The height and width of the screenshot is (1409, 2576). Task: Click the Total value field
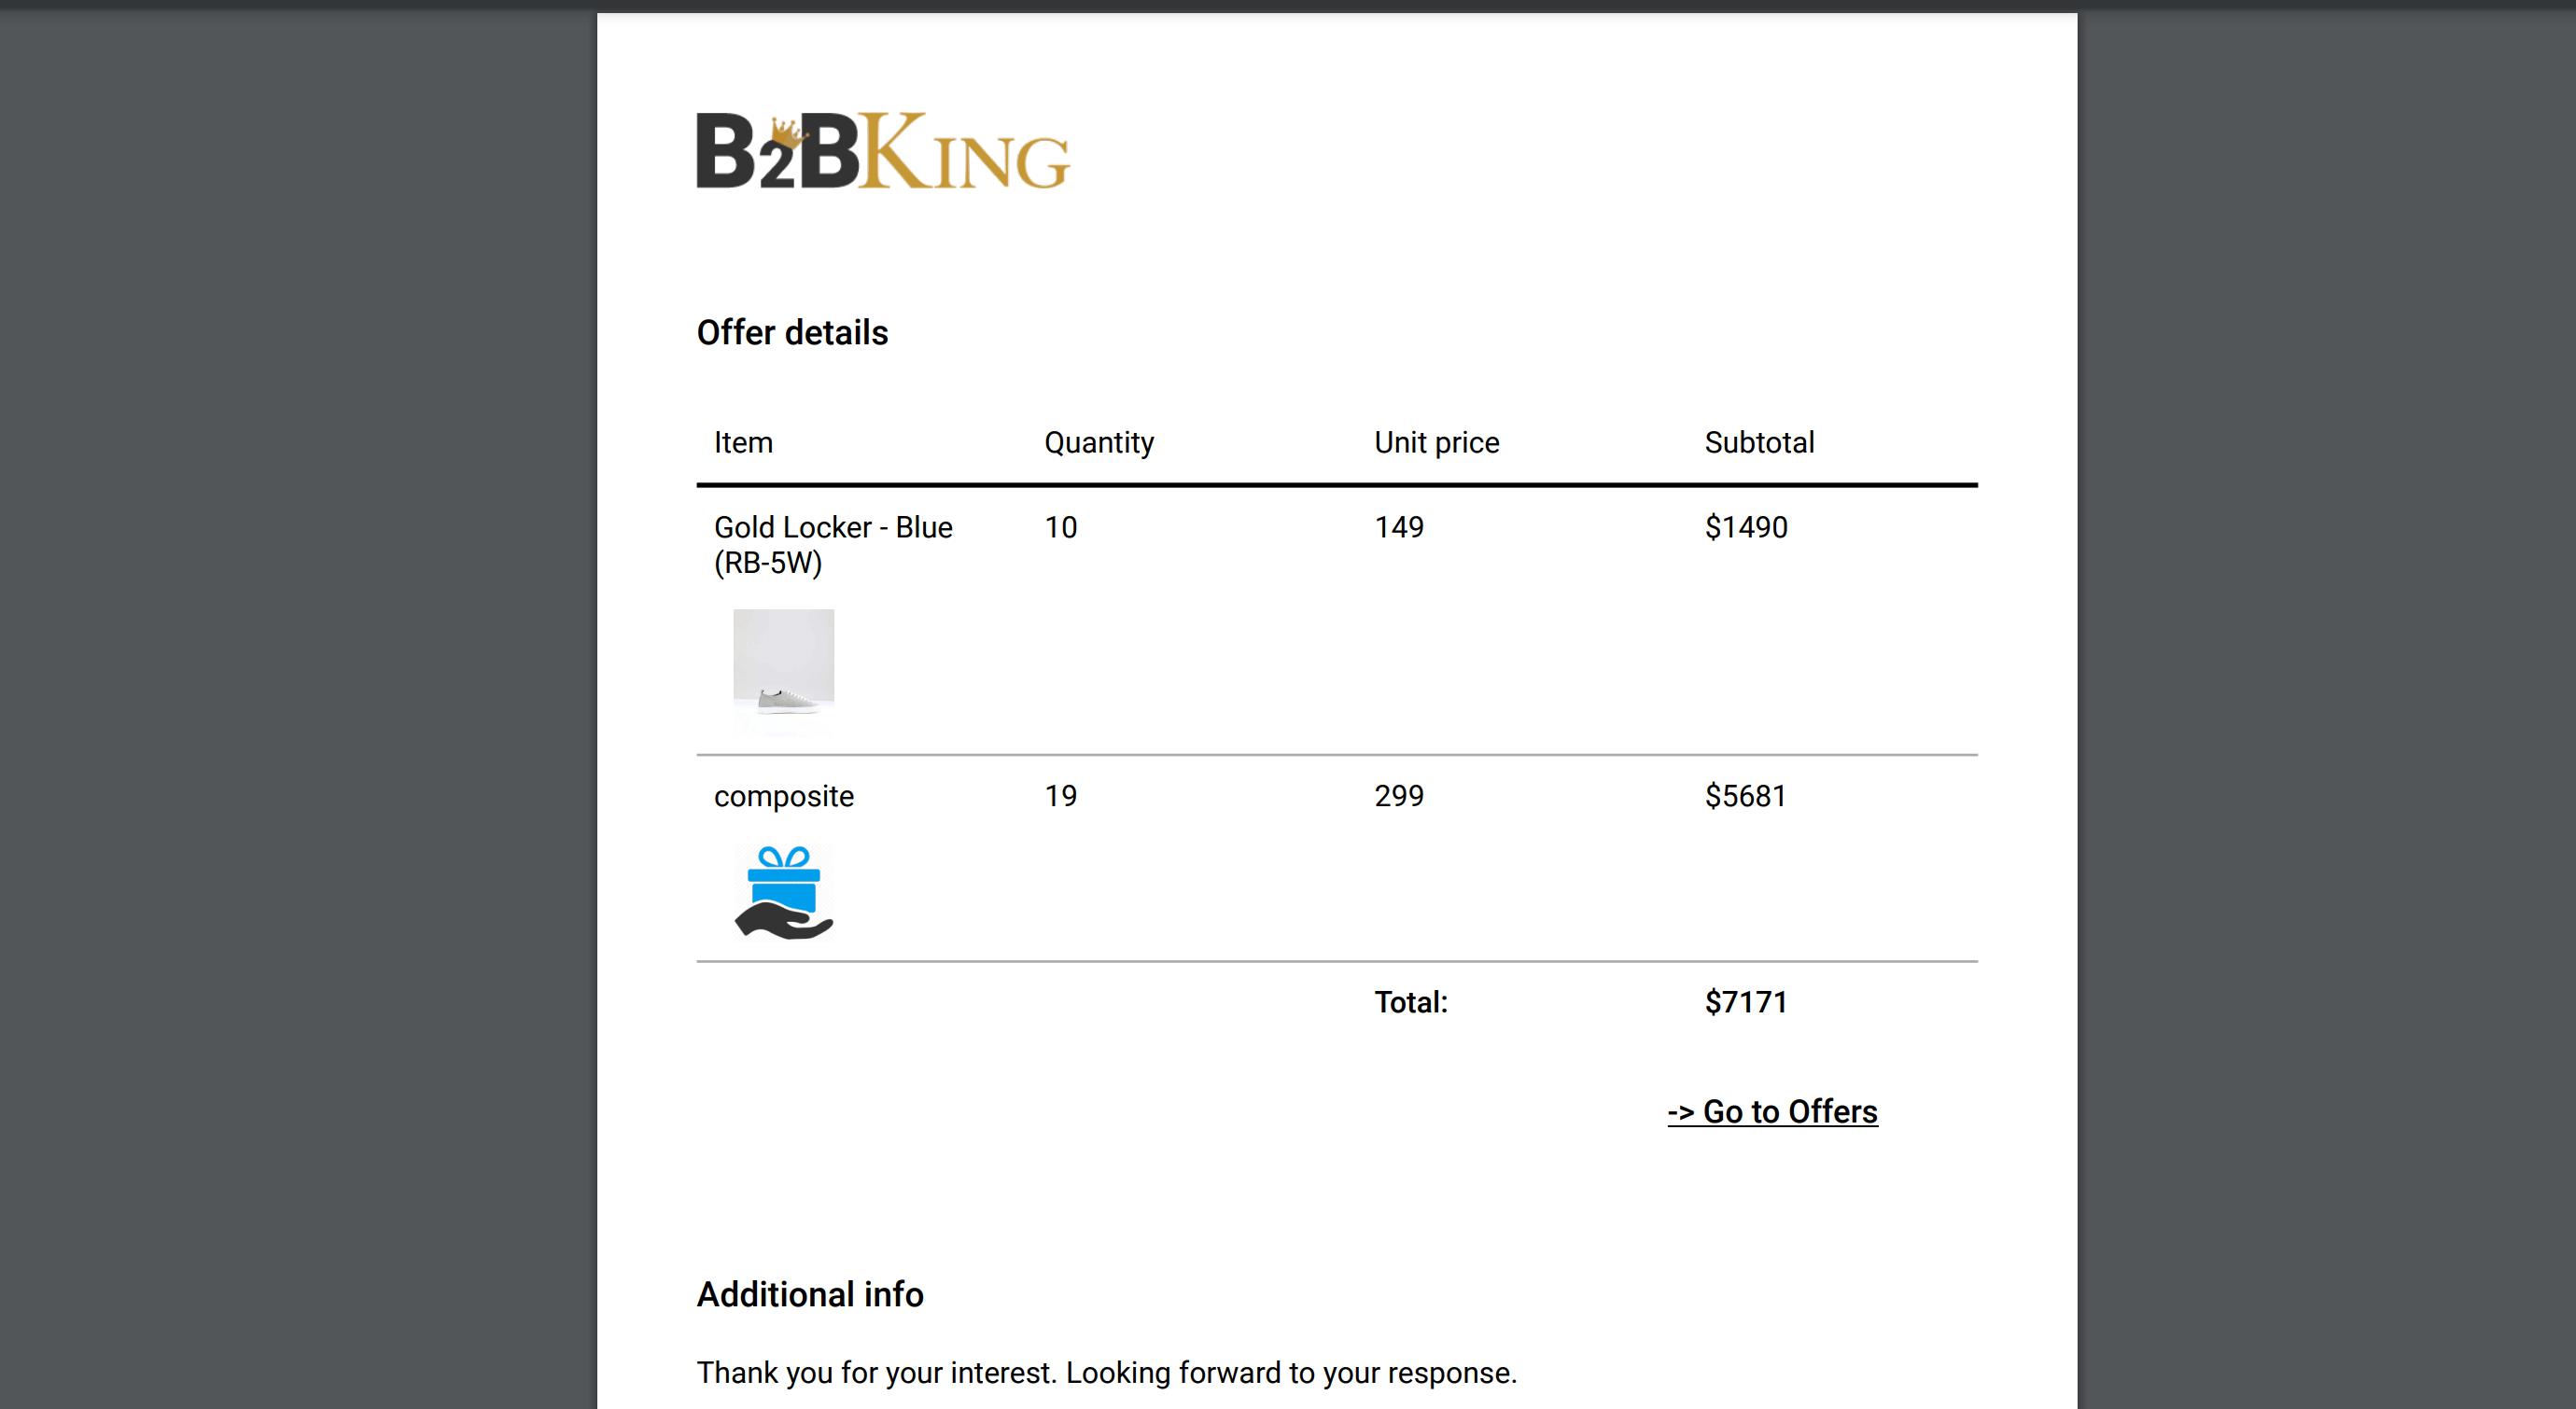[1745, 1001]
